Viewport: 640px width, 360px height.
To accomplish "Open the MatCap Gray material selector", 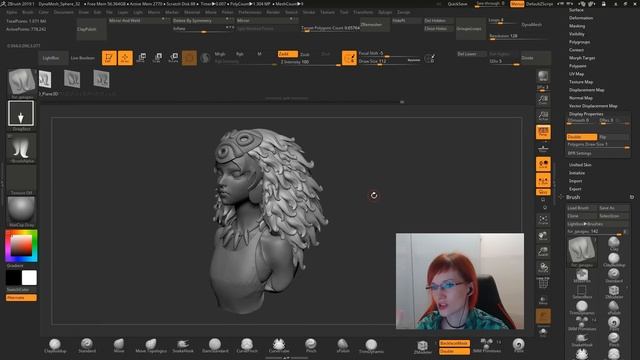I will (21, 211).
